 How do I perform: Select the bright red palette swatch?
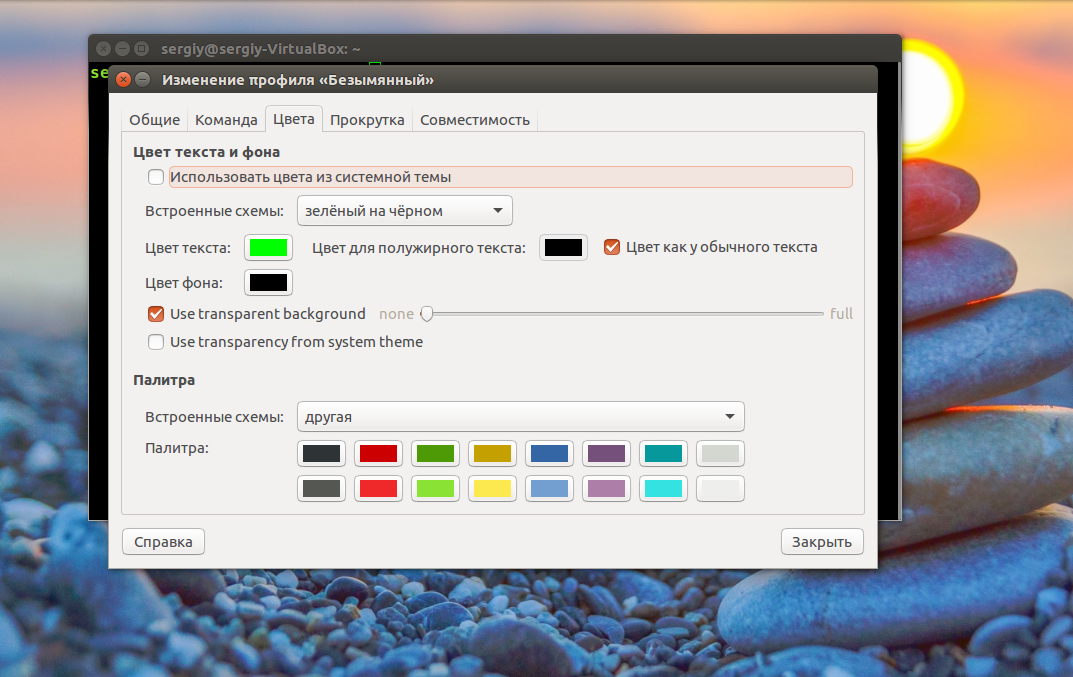coord(378,489)
